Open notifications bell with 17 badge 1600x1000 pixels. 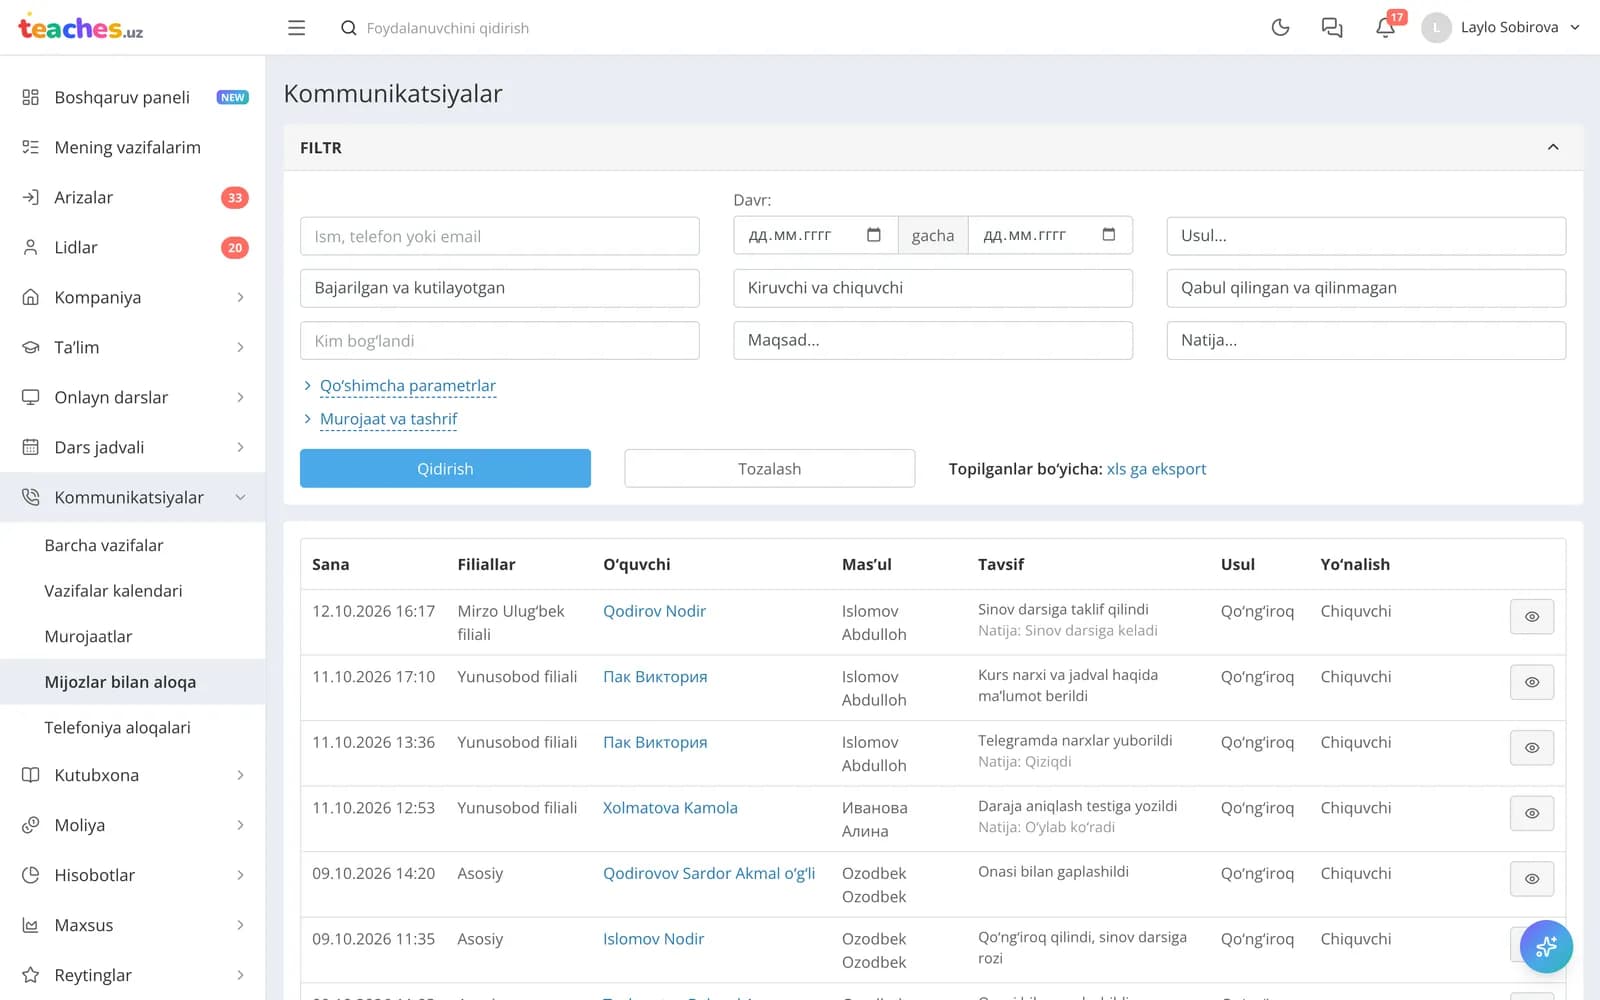point(1386,27)
